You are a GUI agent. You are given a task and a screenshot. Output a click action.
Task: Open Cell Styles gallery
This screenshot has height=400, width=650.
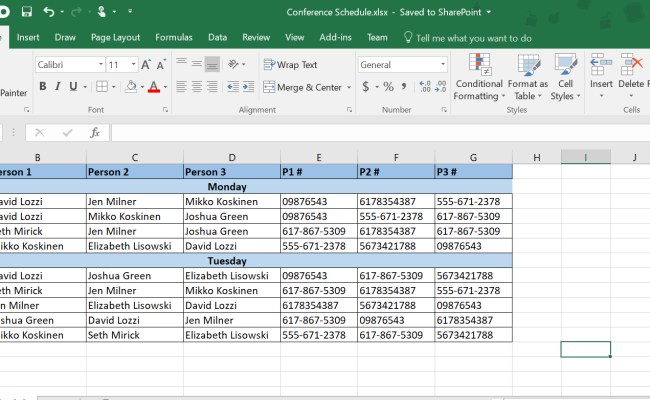click(x=565, y=77)
